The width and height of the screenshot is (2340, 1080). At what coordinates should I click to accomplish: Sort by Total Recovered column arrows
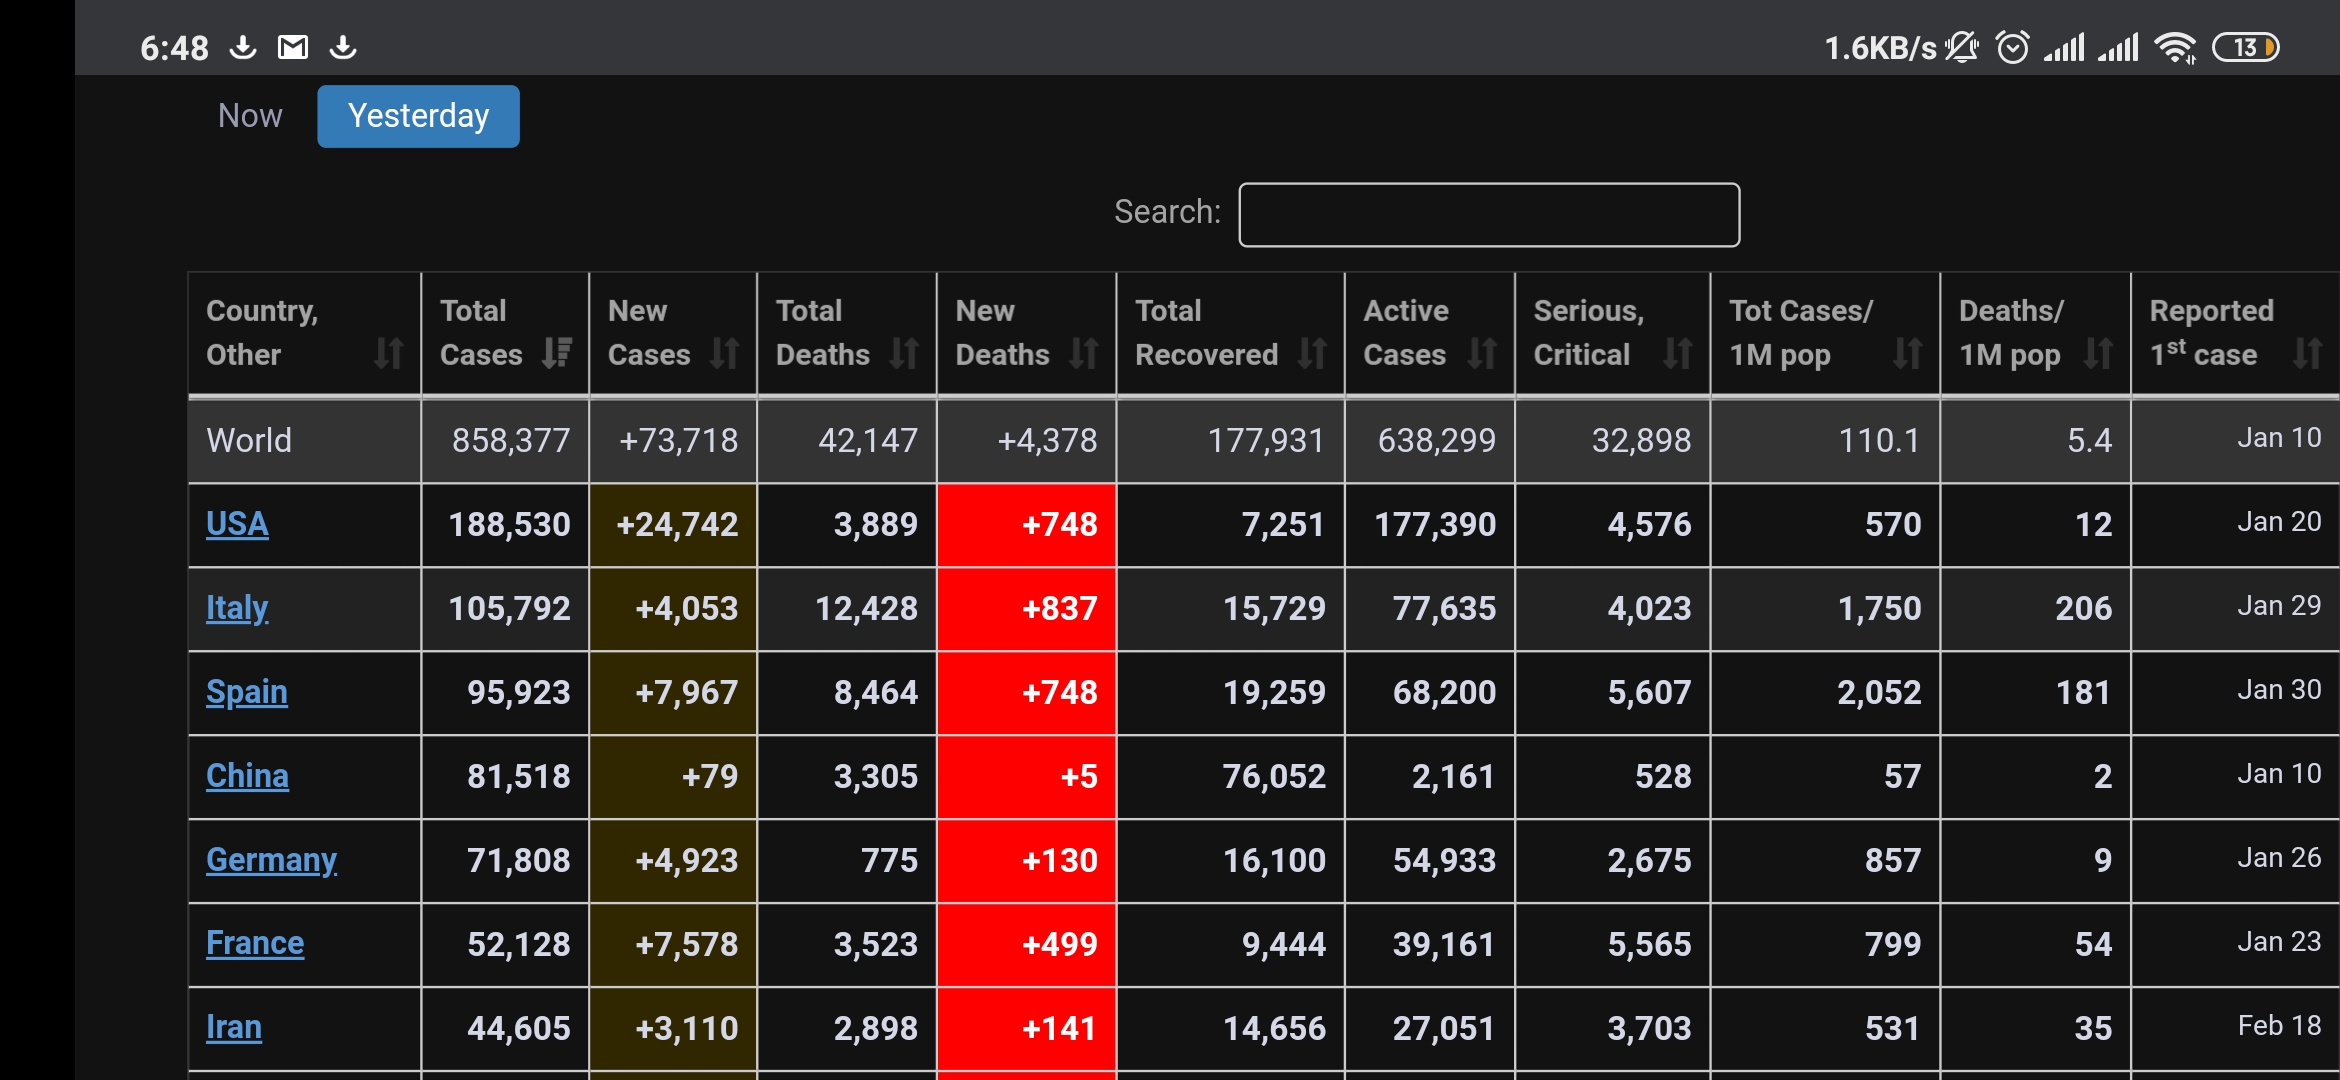(1312, 353)
